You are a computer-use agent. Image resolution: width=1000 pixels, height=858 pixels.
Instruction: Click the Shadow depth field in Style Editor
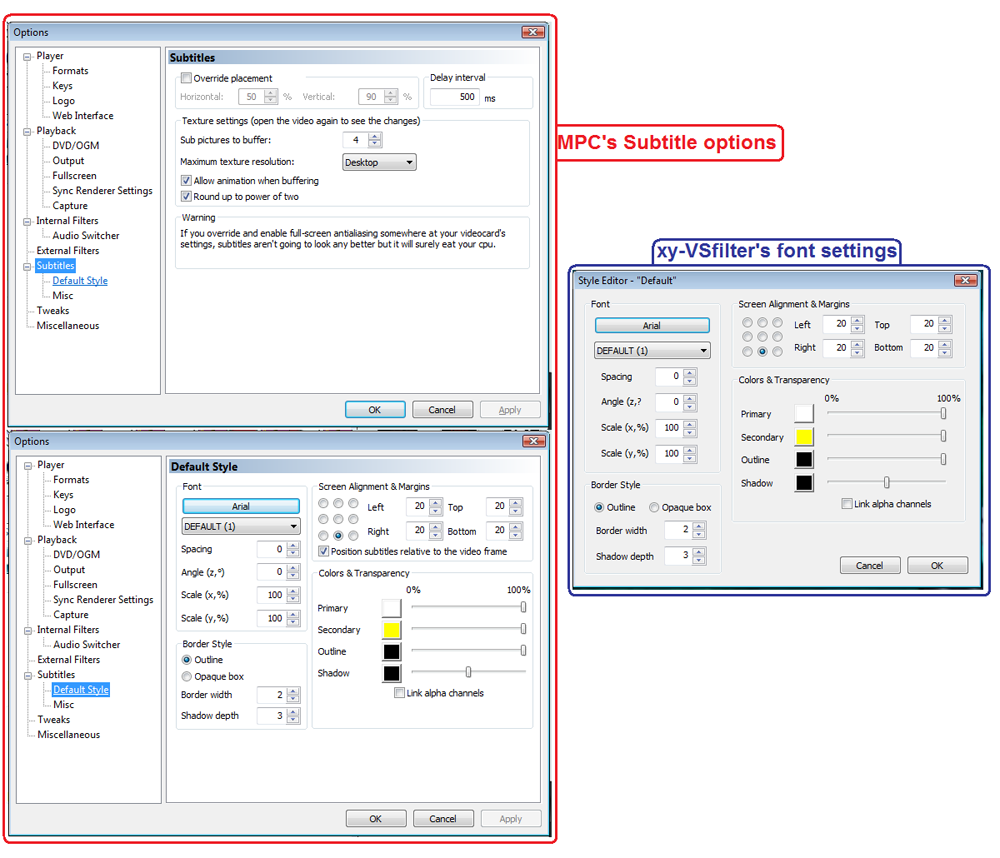click(x=678, y=556)
